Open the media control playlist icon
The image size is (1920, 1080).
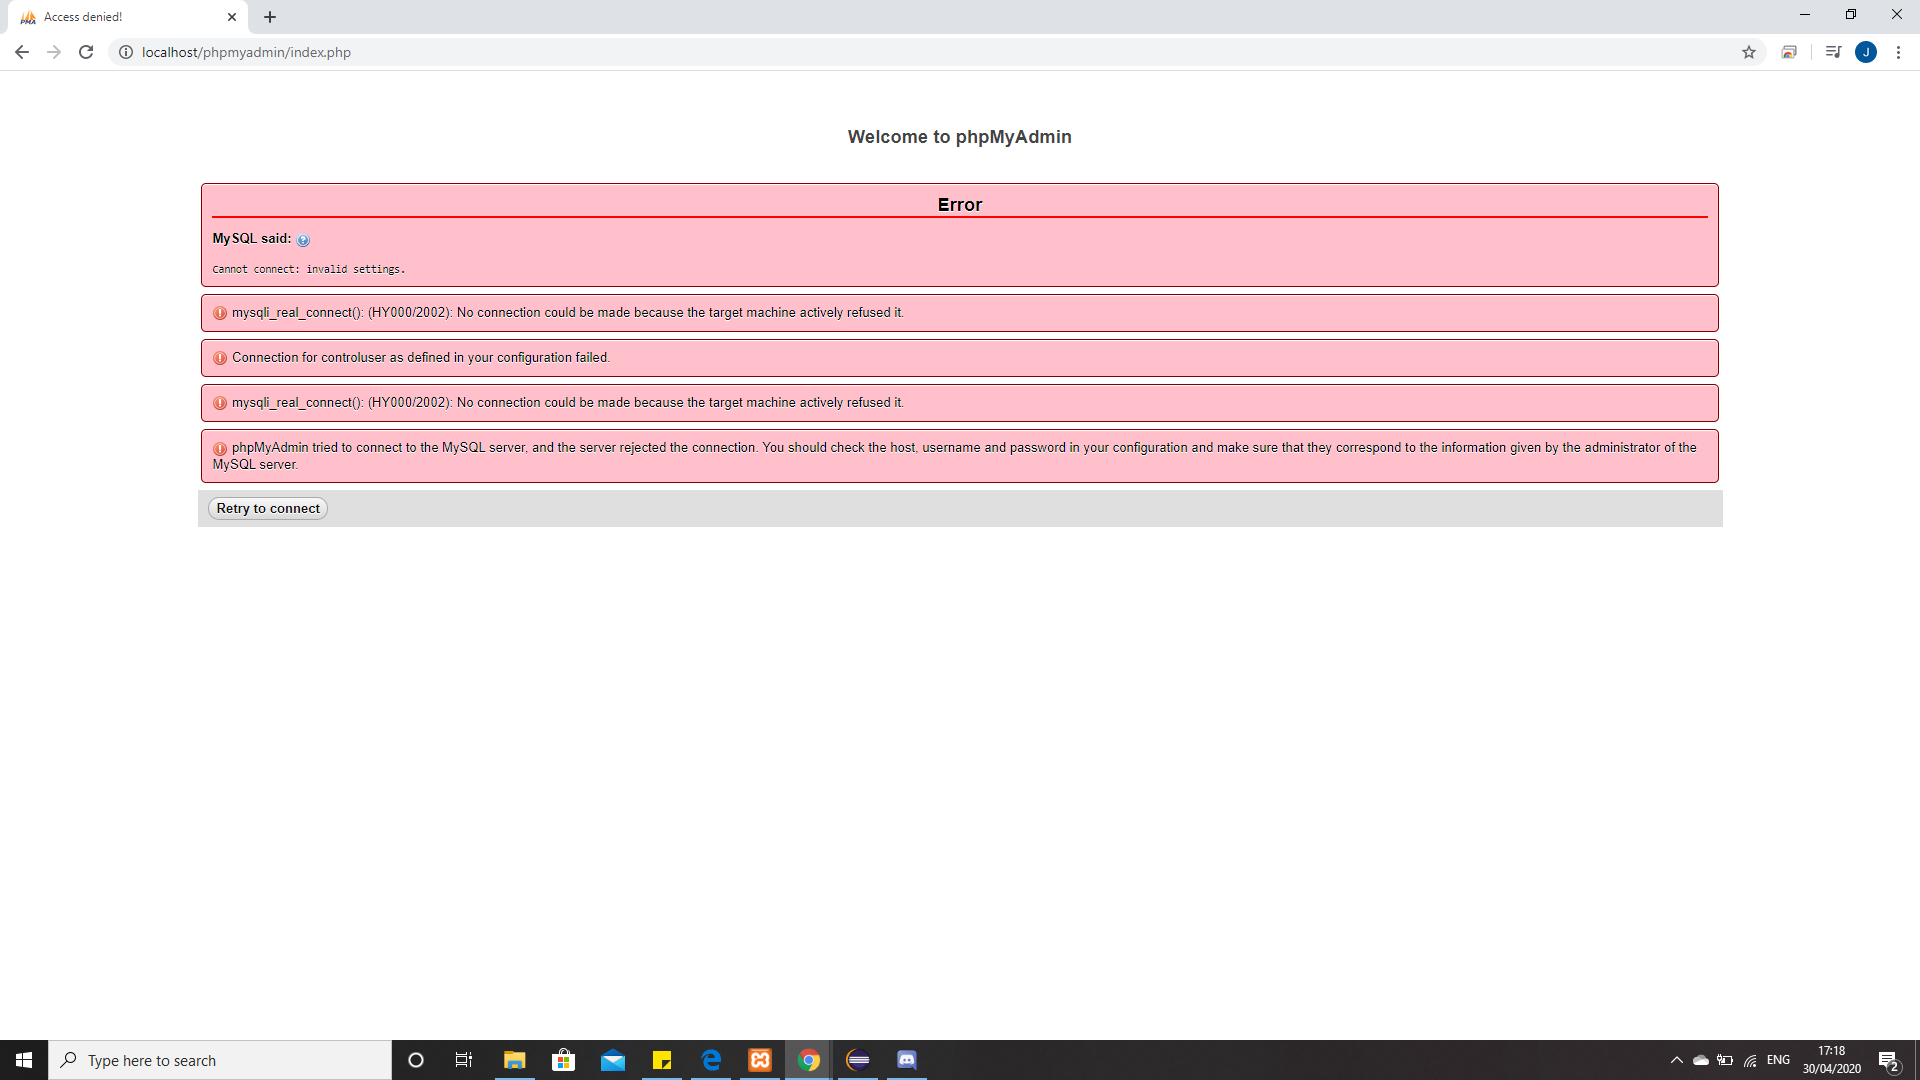[x=1833, y=52]
